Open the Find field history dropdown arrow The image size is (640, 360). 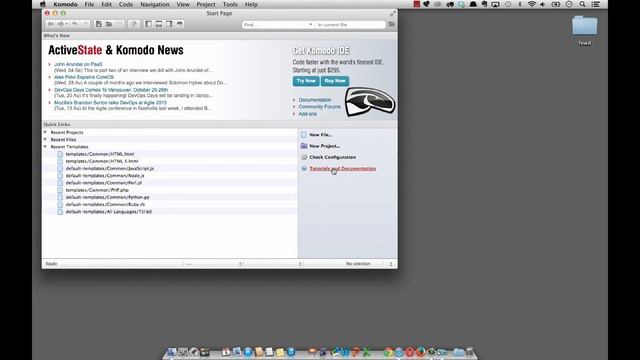[x=311, y=24]
